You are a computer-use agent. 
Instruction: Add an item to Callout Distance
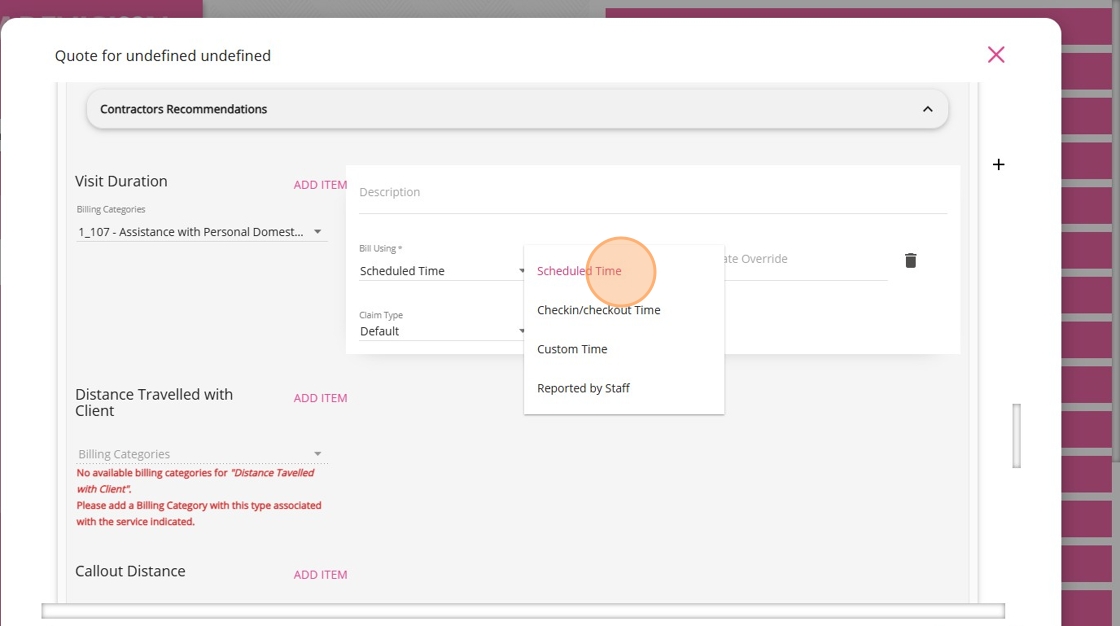coord(320,575)
